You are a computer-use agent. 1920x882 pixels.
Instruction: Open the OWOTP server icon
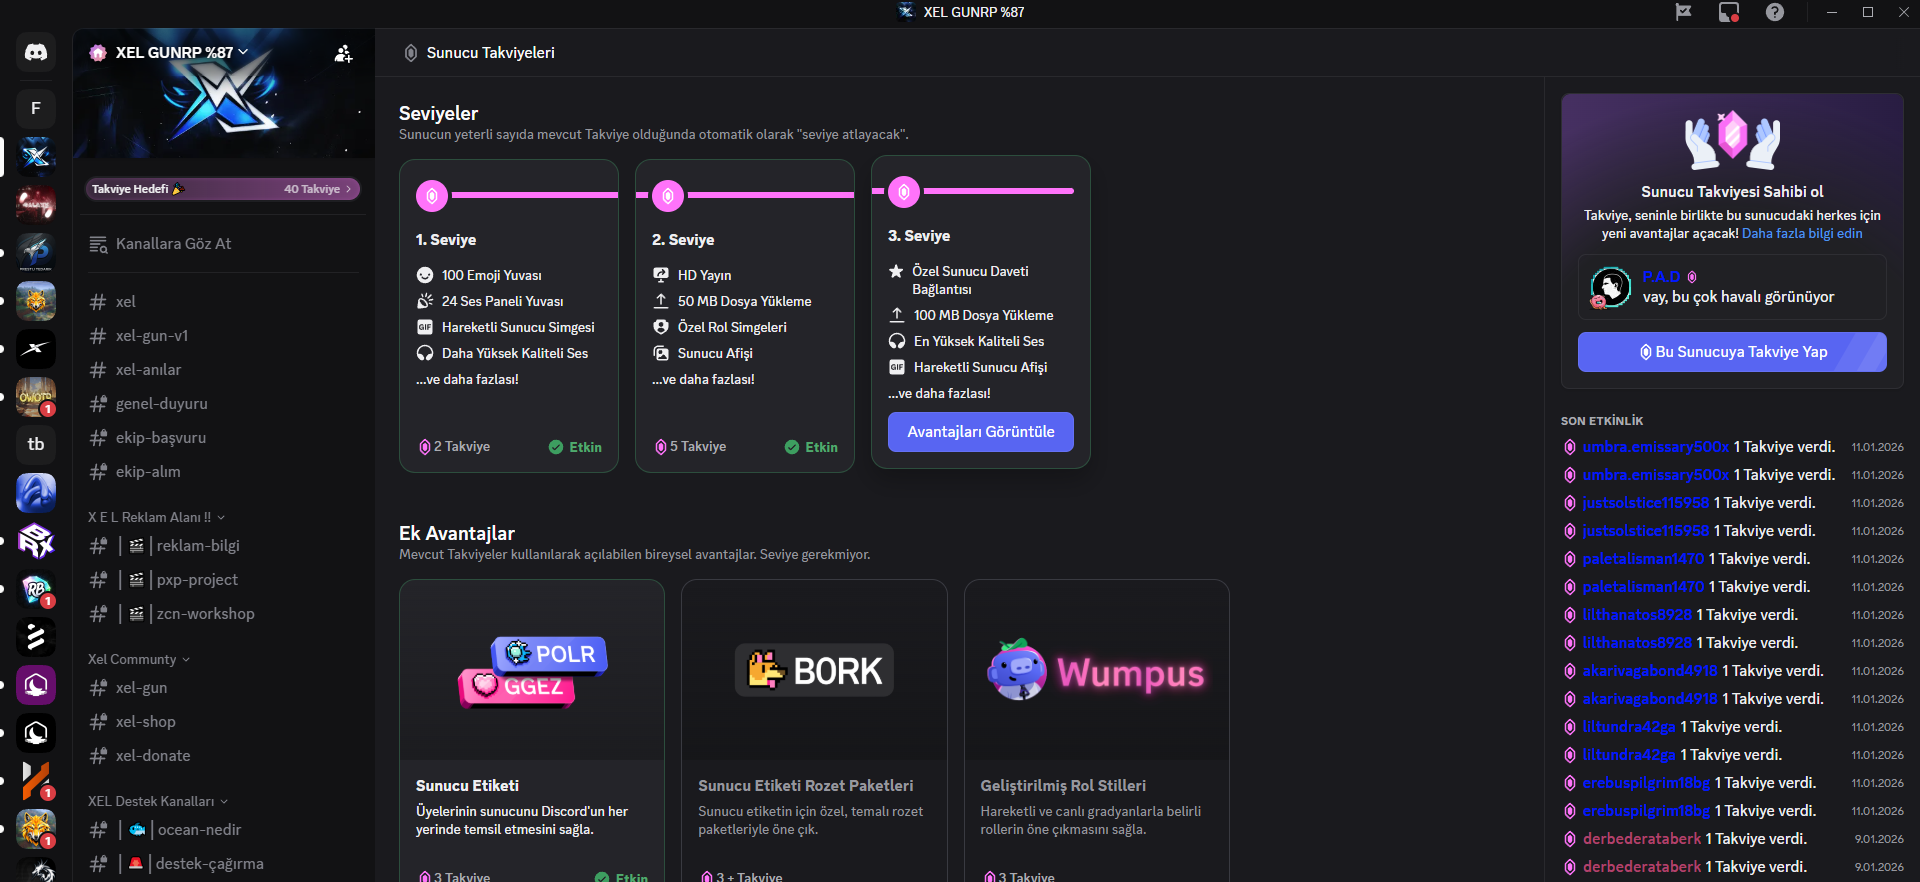[x=36, y=397]
